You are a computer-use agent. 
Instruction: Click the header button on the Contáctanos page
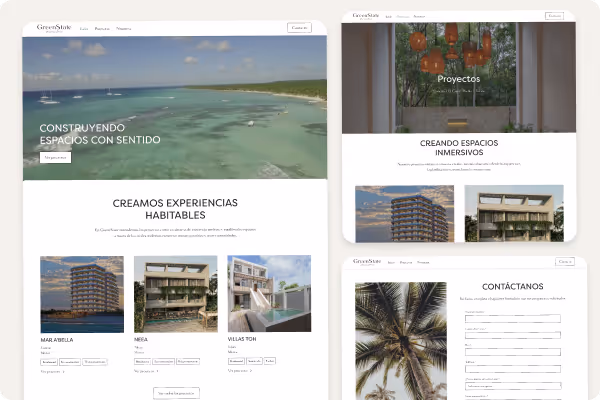pos(565,261)
